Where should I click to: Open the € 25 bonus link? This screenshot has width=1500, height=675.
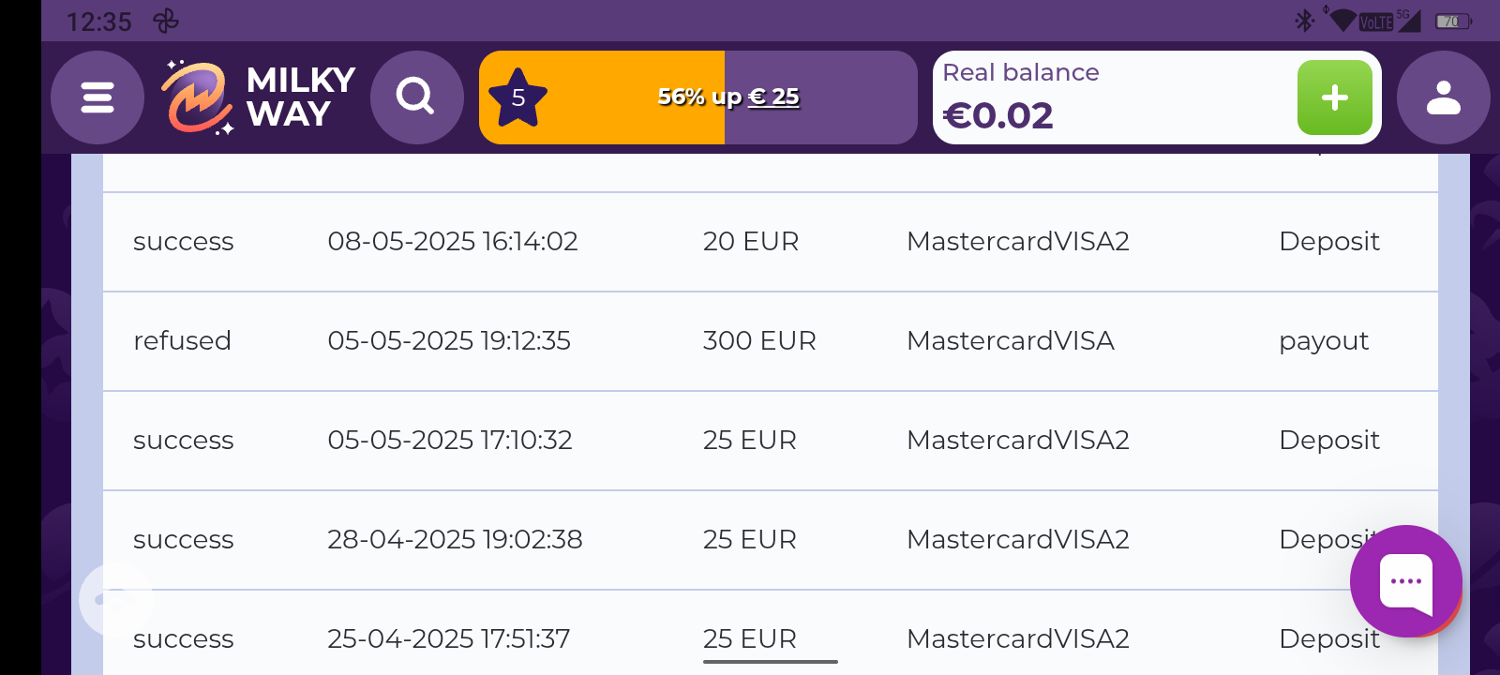click(774, 97)
